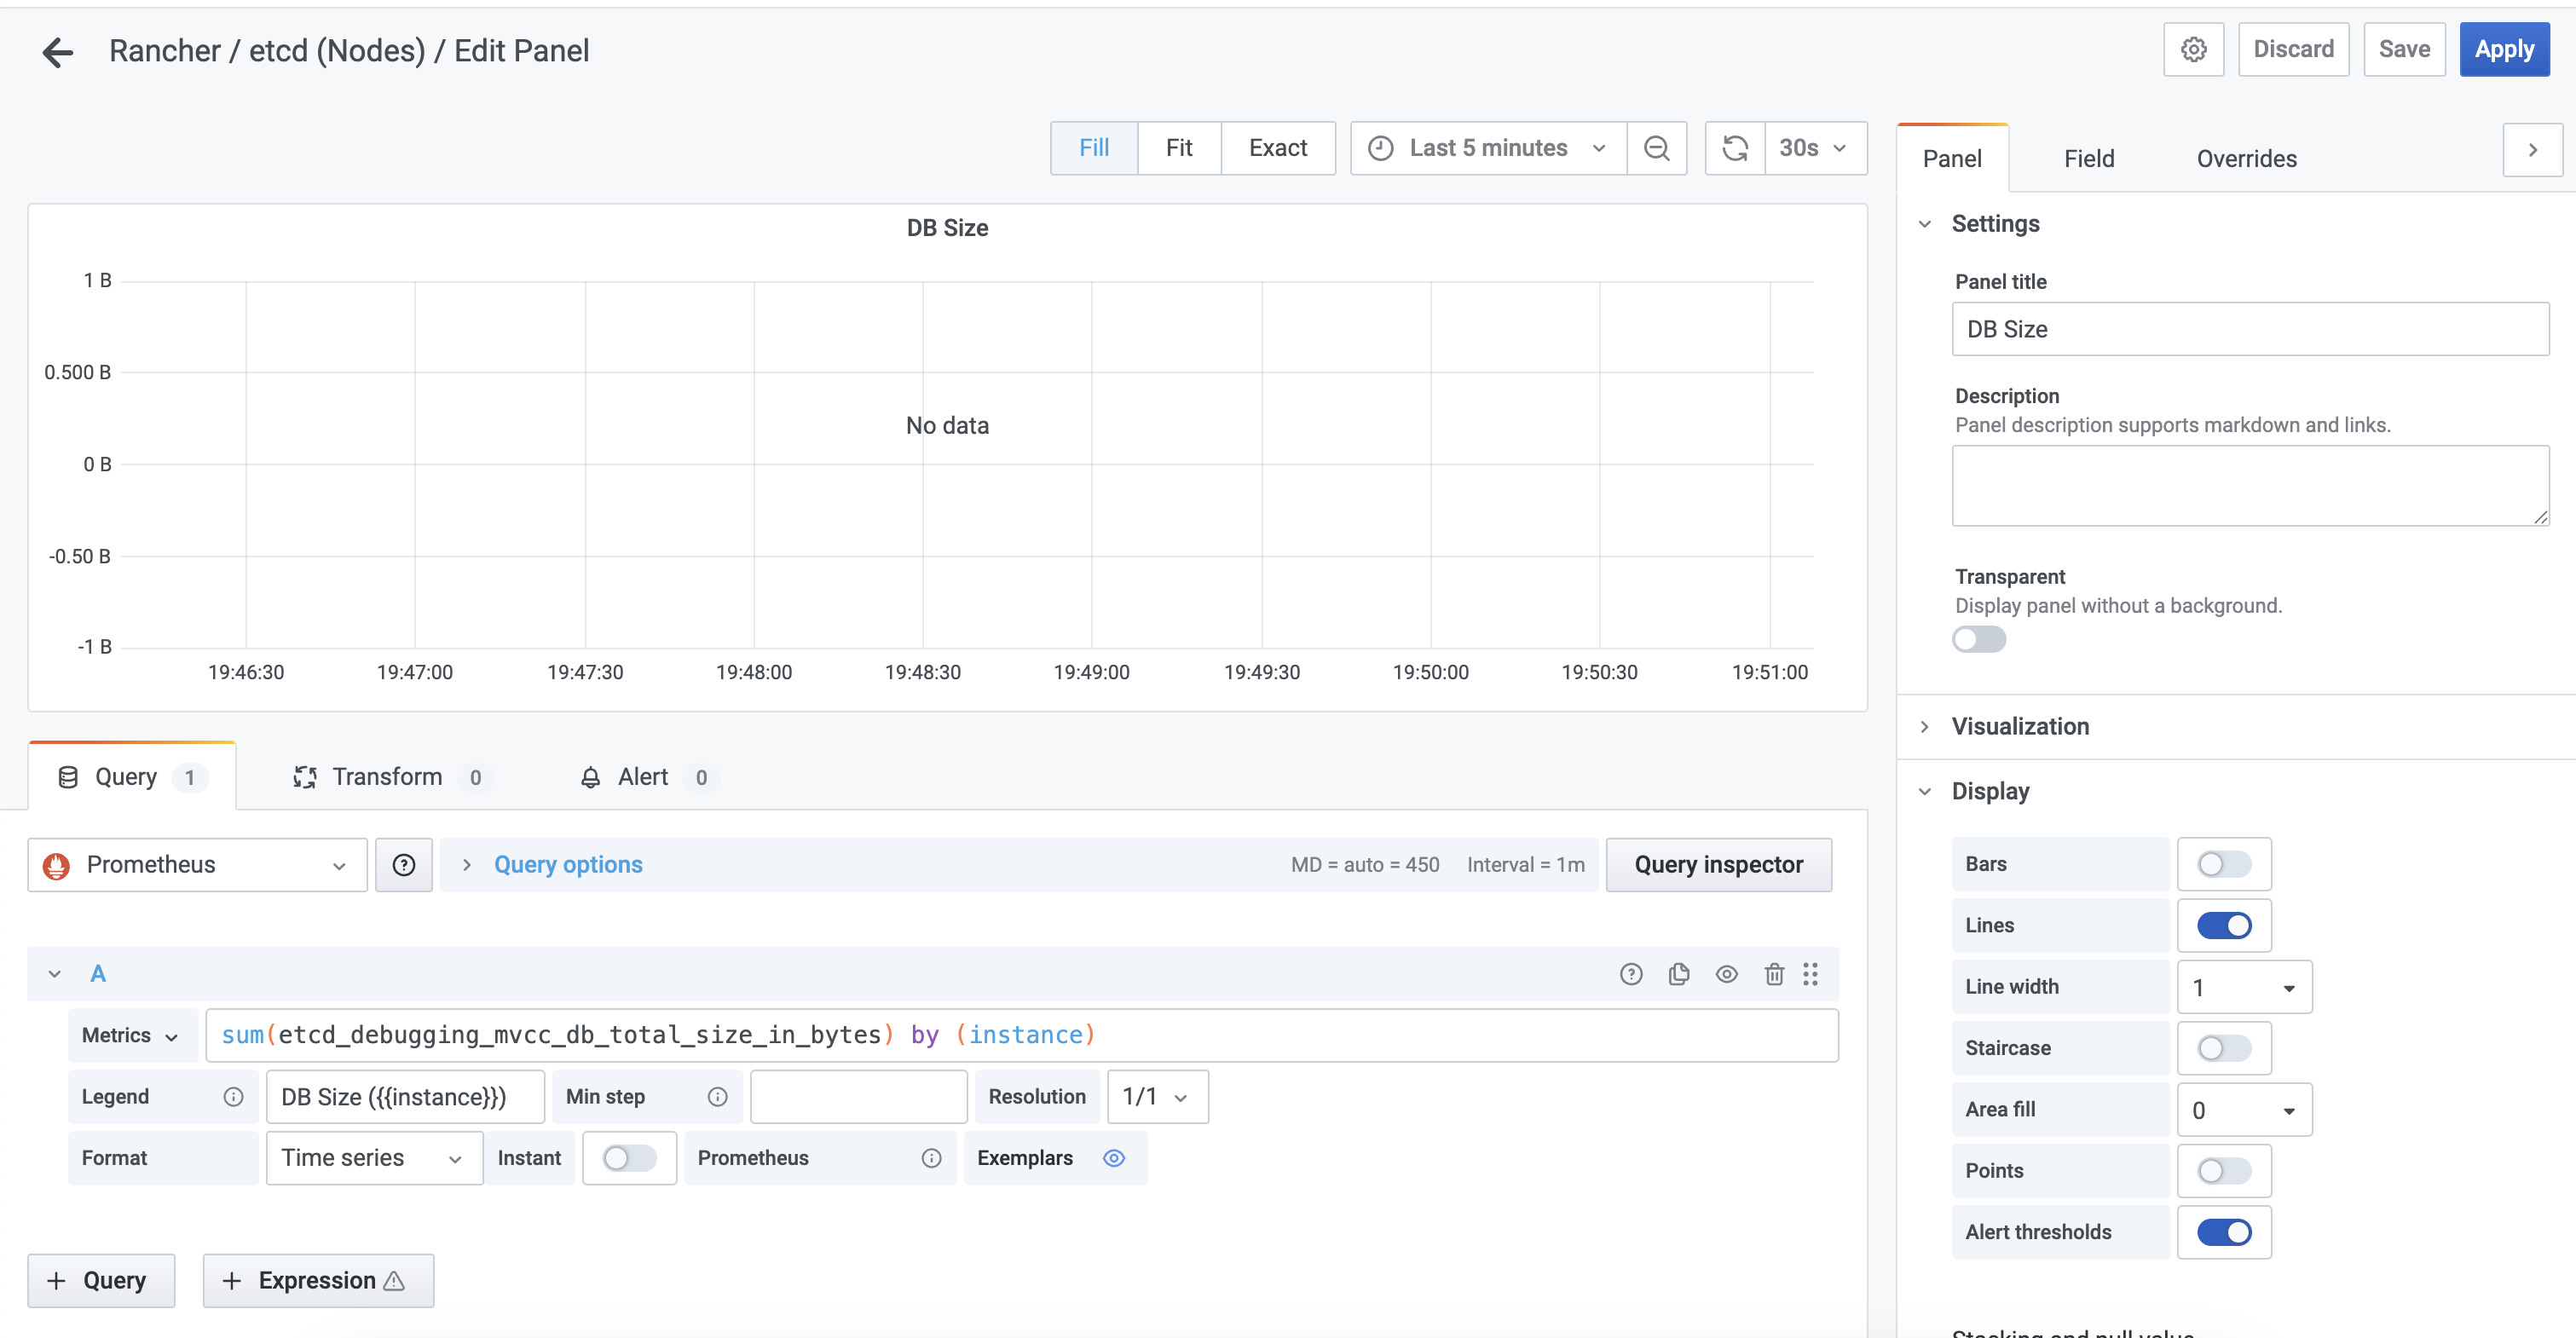Click the Save button

2404,49
